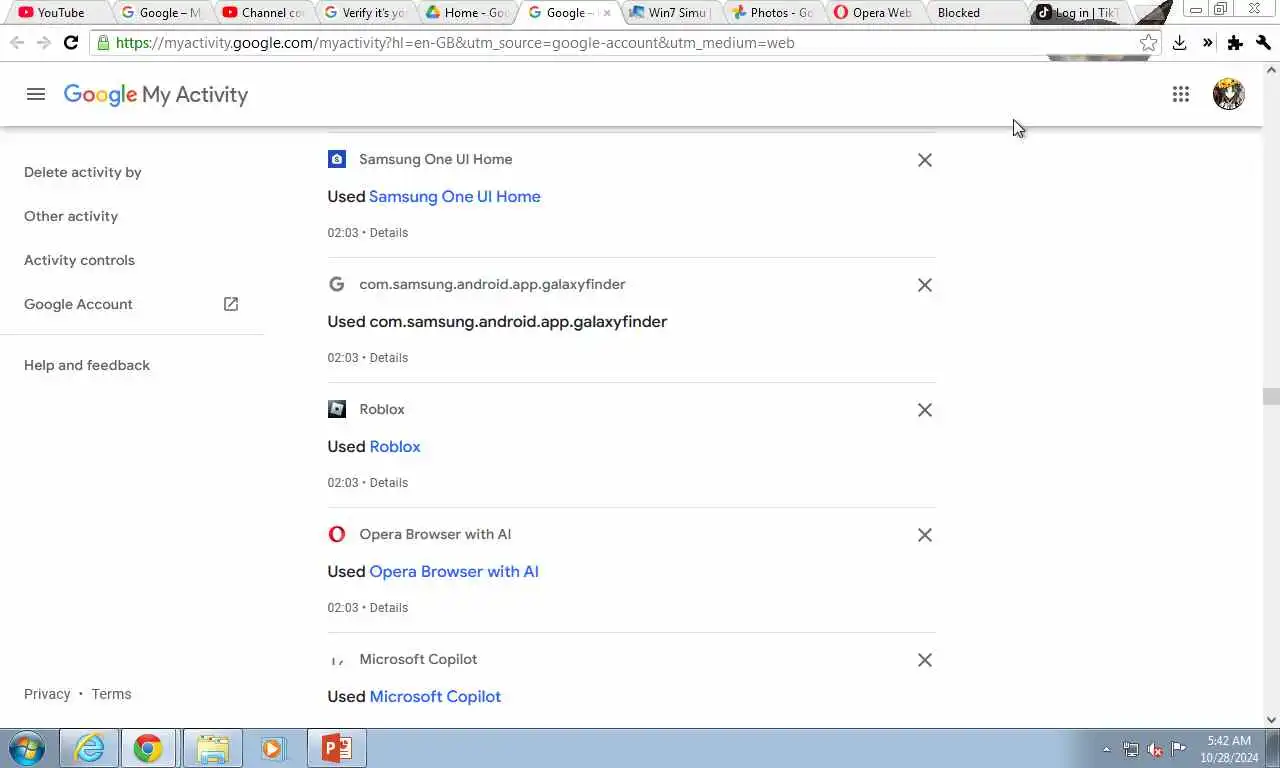Image resolution: width=1280 pixels, height=768 pixels.
Task: Open the taskbar clock and date
Action: point(1229,749)
